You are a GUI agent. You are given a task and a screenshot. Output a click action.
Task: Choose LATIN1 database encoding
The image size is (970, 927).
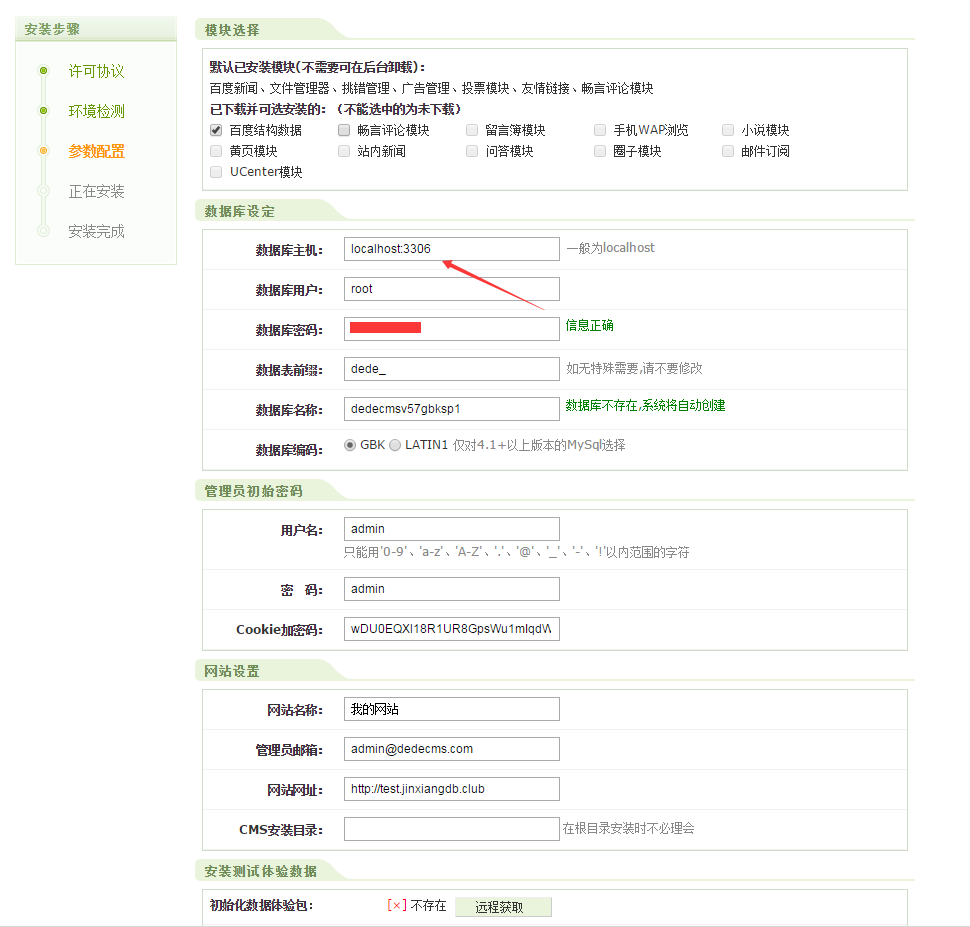[x=395, y=445]
